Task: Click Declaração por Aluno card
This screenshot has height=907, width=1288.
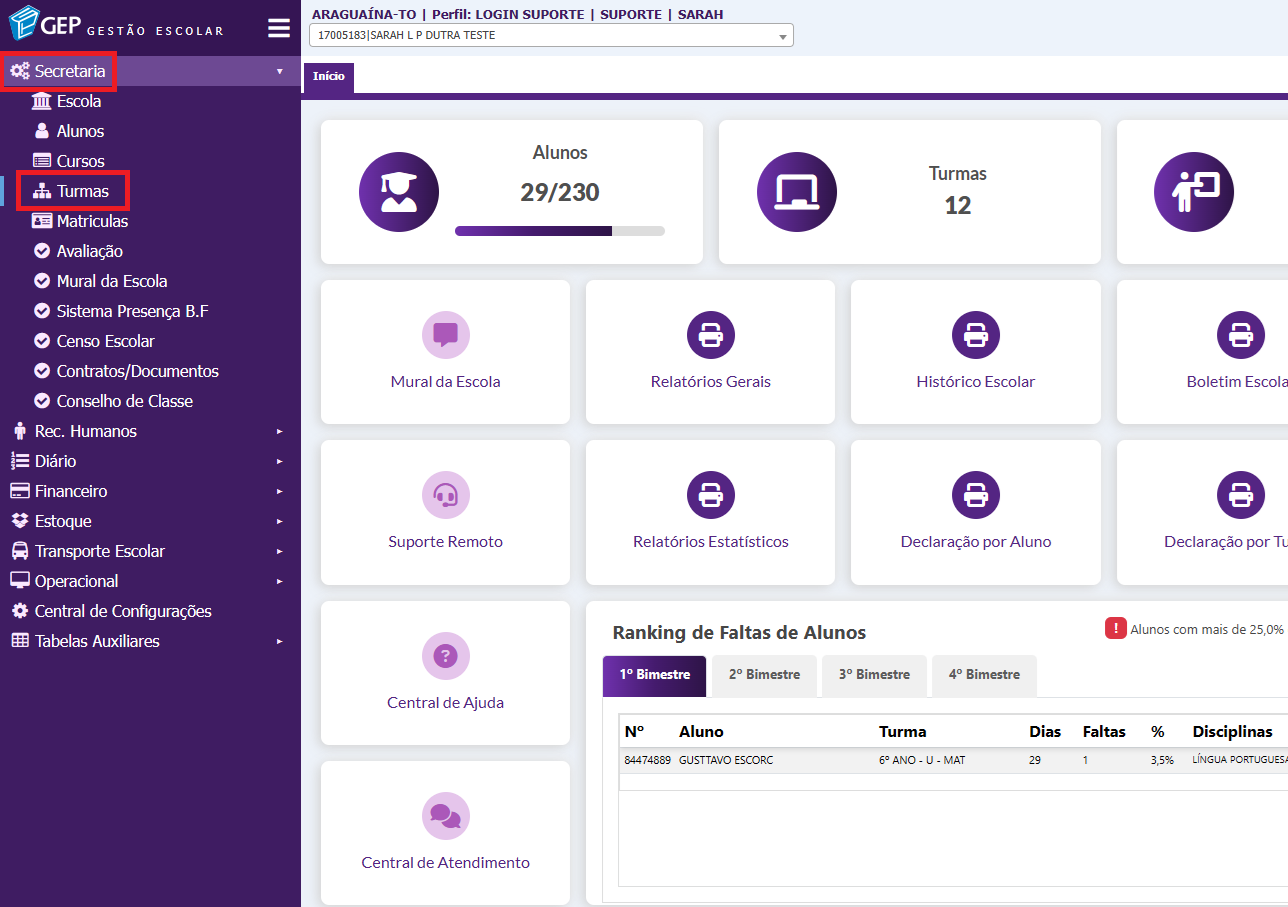Action: [x=975, y=512]
